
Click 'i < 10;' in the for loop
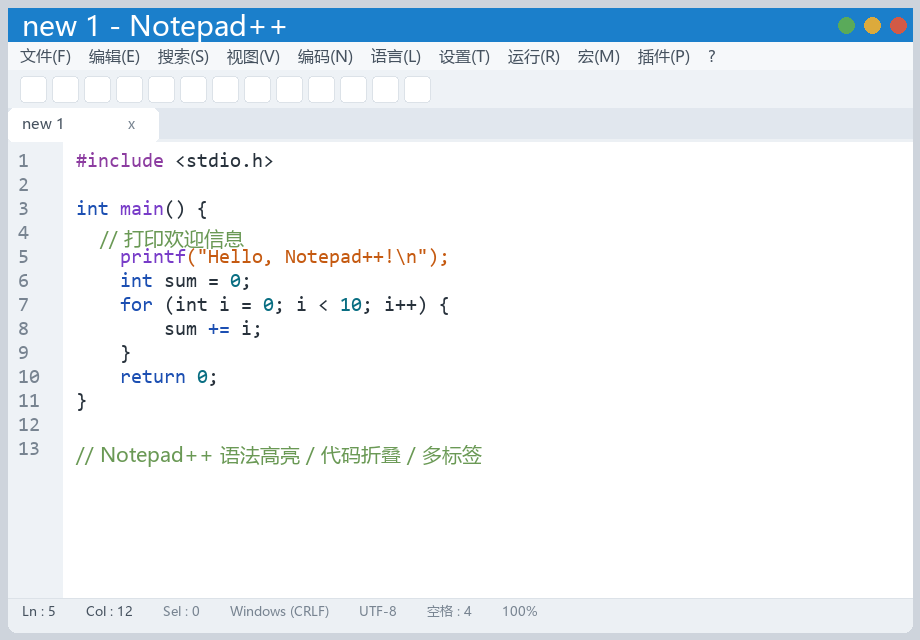(x=333, y=305)
